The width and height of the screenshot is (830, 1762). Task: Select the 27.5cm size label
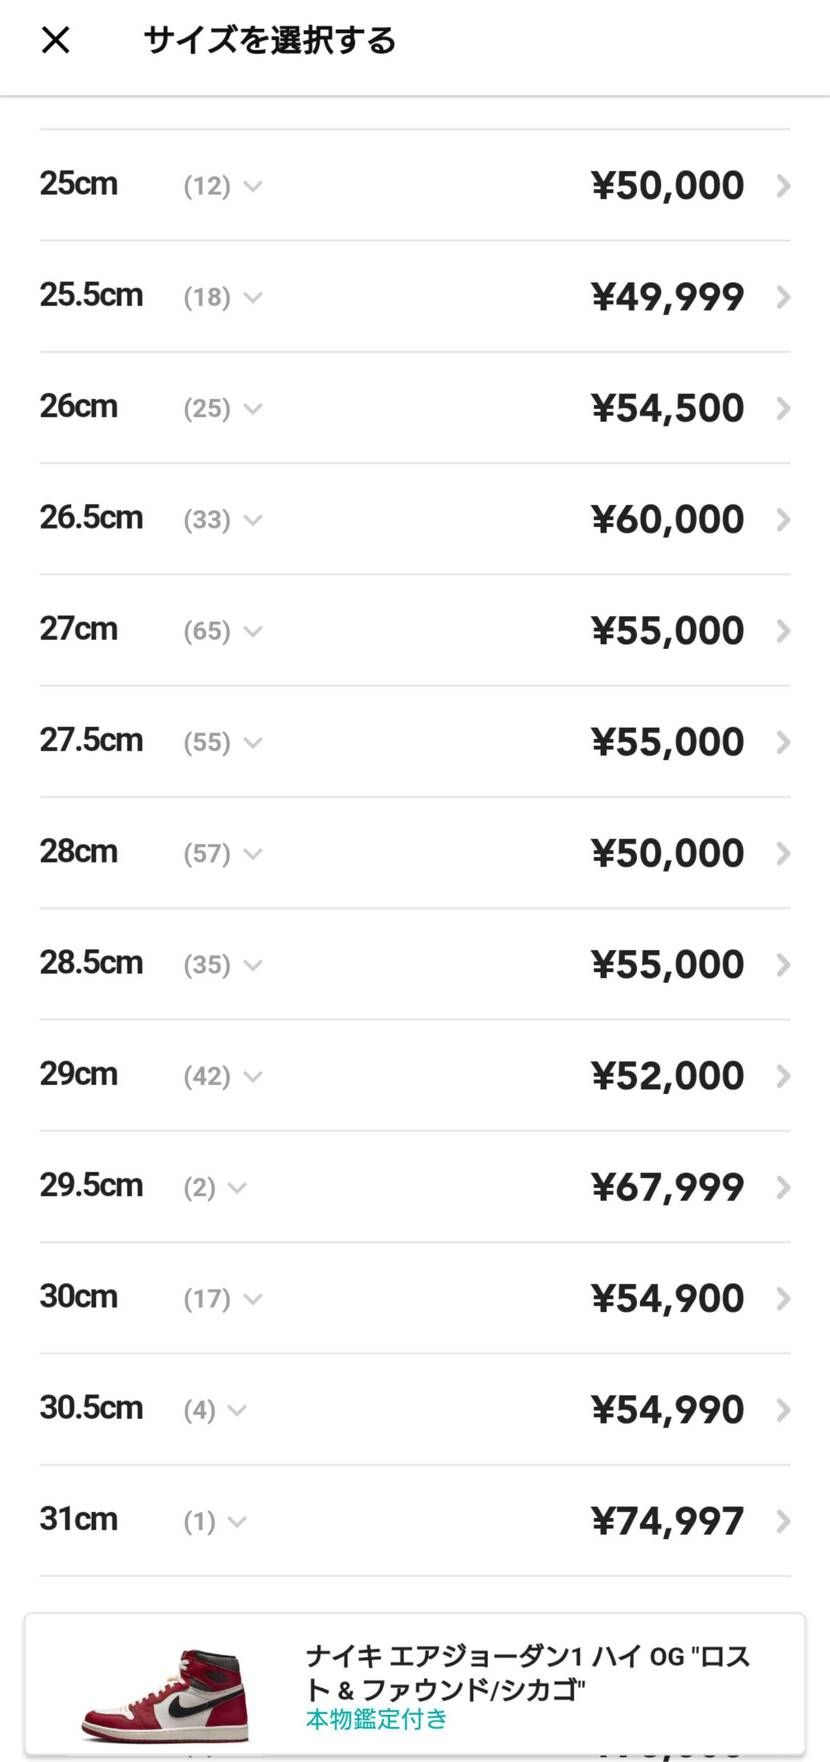(91, 740)
